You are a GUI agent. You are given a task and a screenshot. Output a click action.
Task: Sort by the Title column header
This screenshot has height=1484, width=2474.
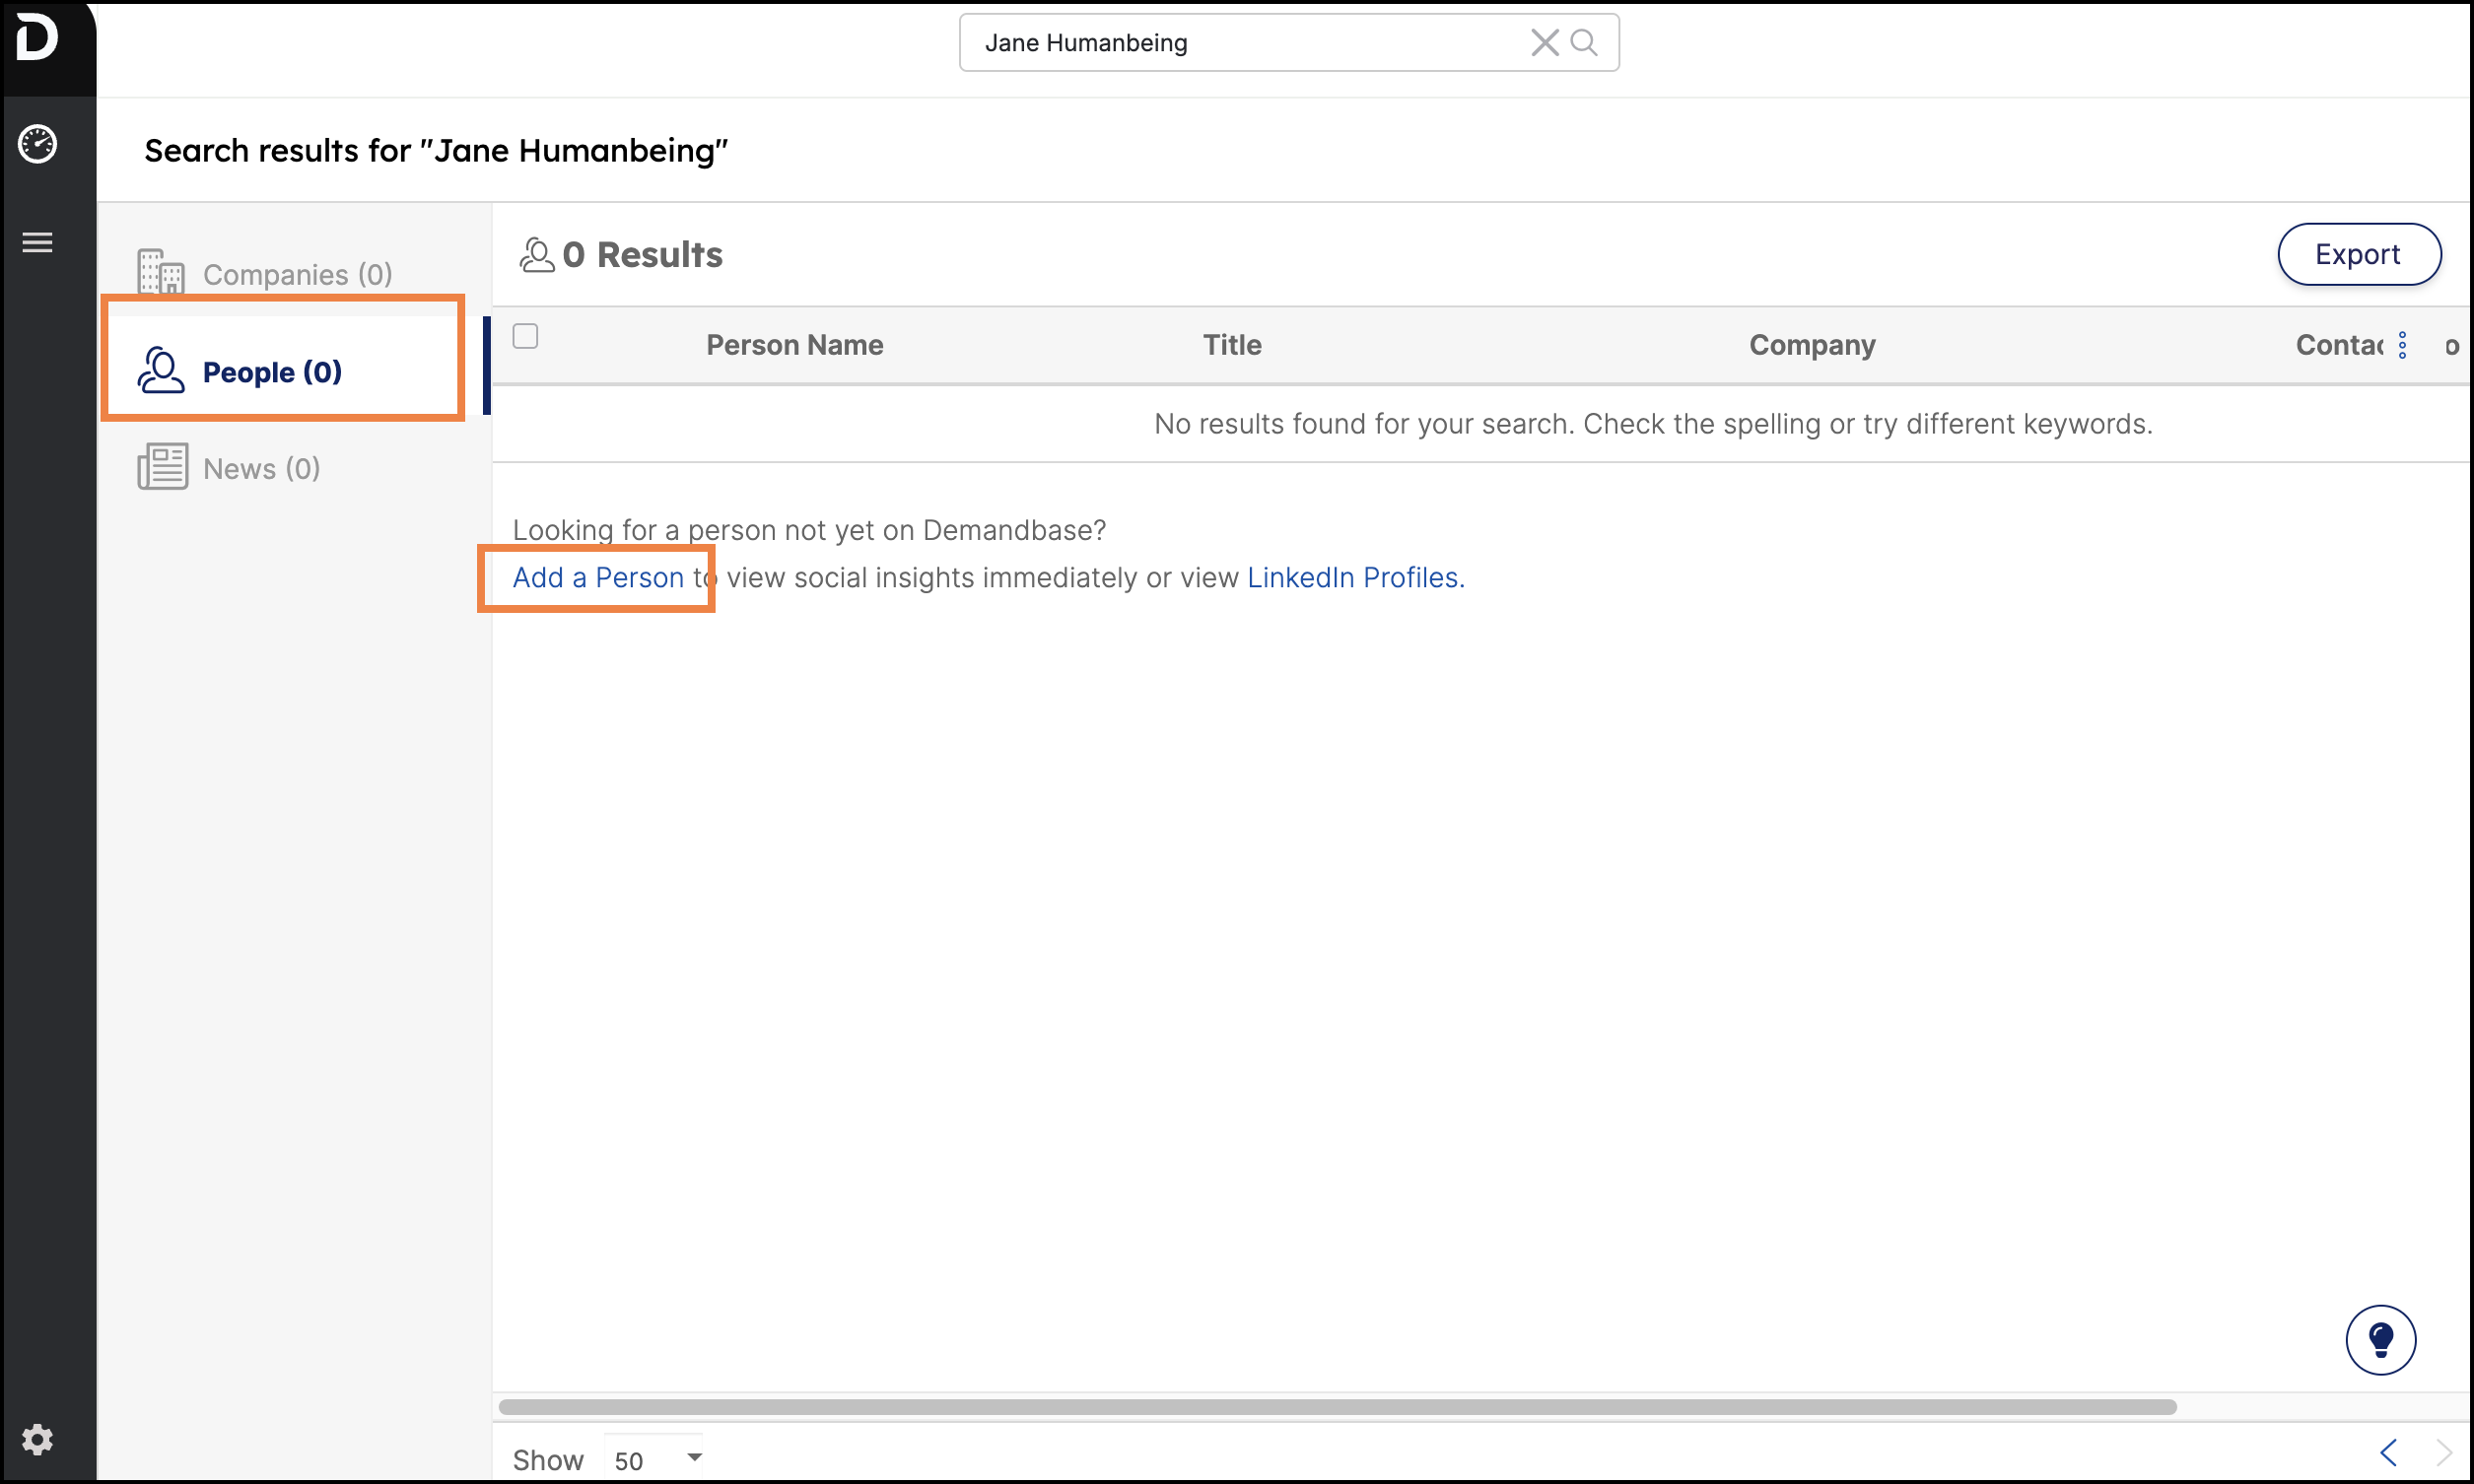(x=1231, y=345)
